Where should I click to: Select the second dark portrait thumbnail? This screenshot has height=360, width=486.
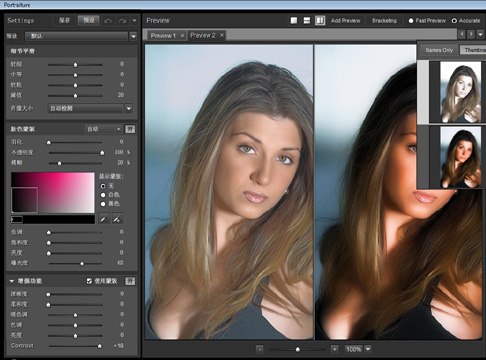click(461, 157)
